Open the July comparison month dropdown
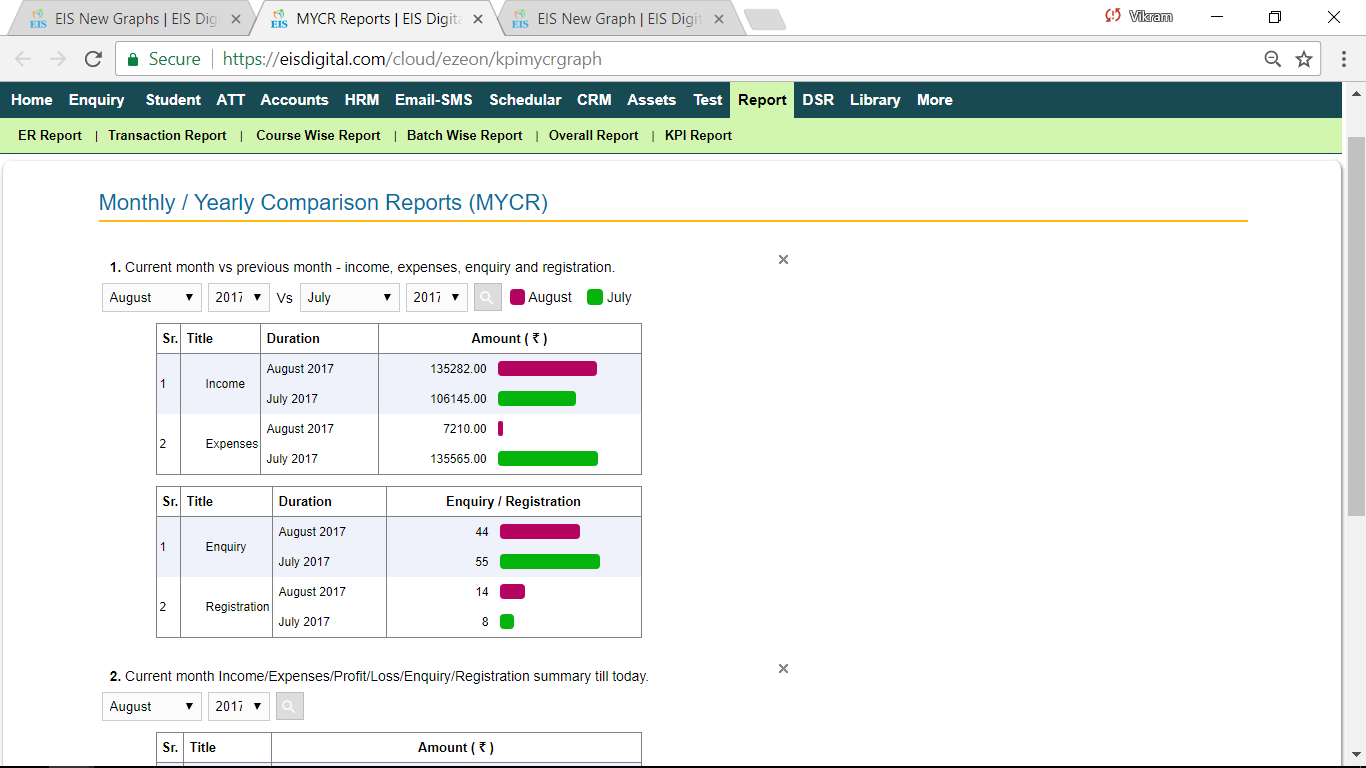The width and height of the screenshot is (1366, 768). (x=349, y=297)
